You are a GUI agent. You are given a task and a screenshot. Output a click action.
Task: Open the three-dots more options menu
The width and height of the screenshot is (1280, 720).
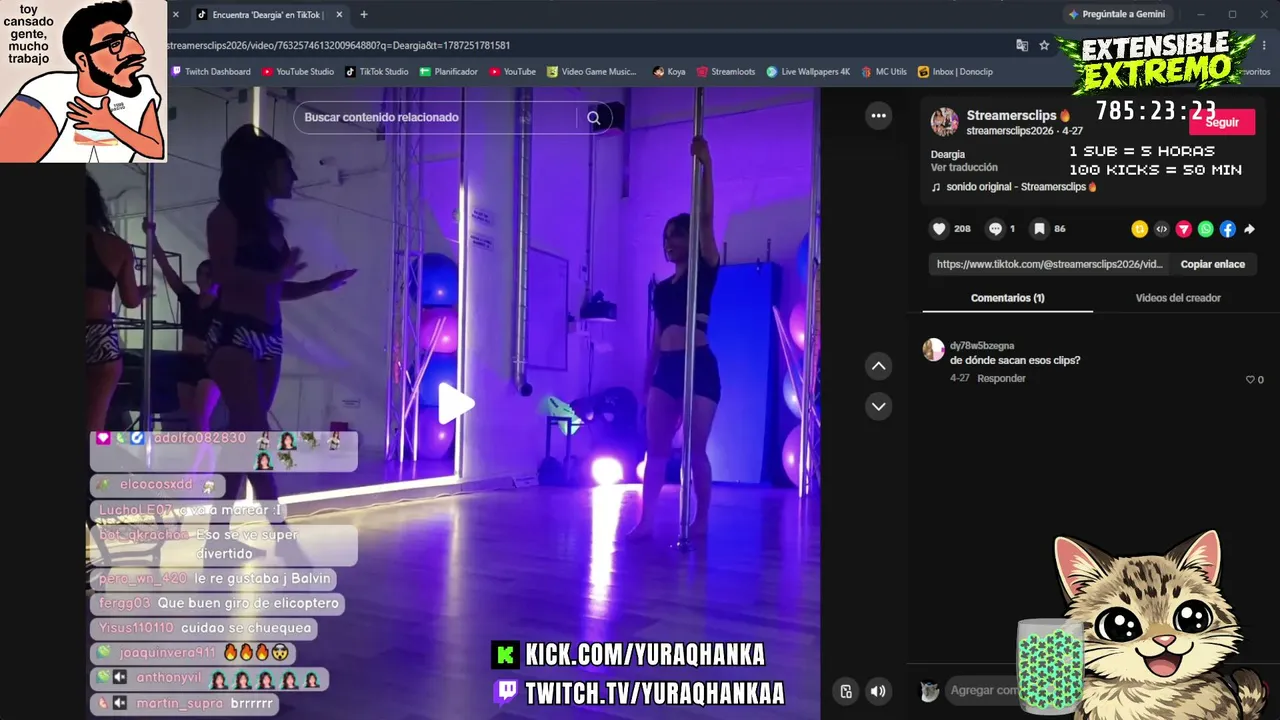(878, 116)
